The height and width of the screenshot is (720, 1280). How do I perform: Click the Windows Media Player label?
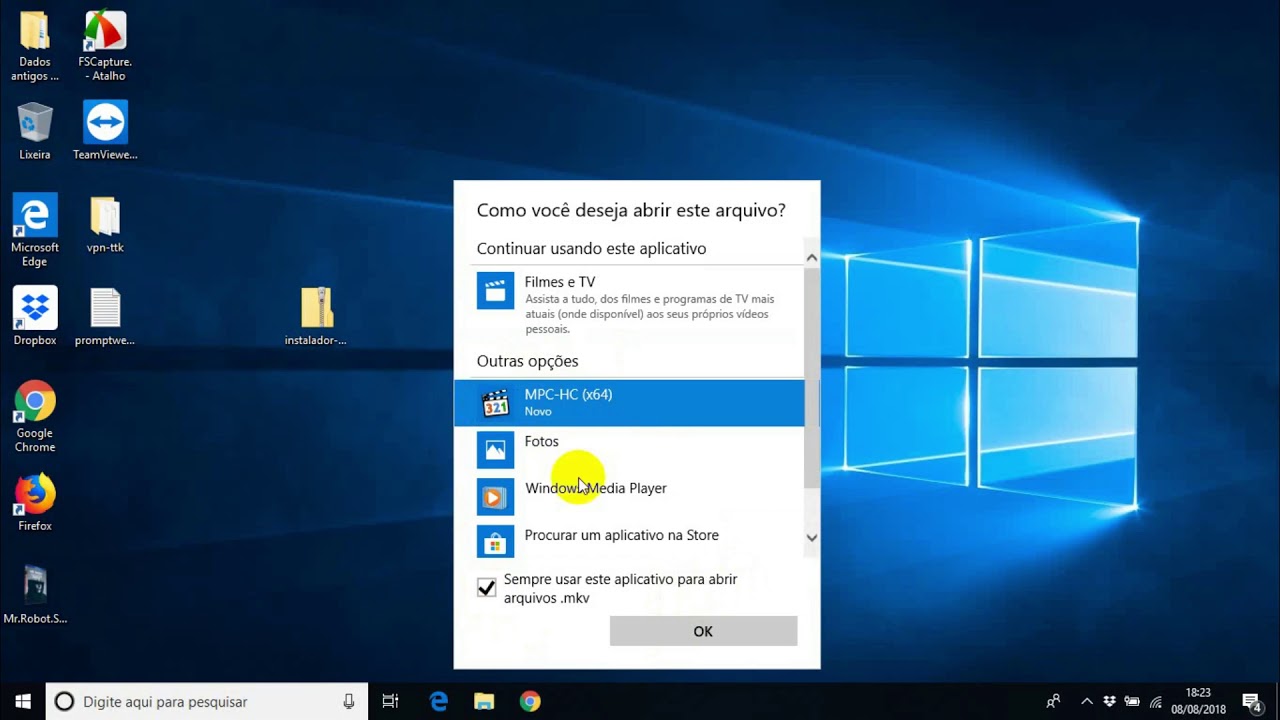click(596, 488)
